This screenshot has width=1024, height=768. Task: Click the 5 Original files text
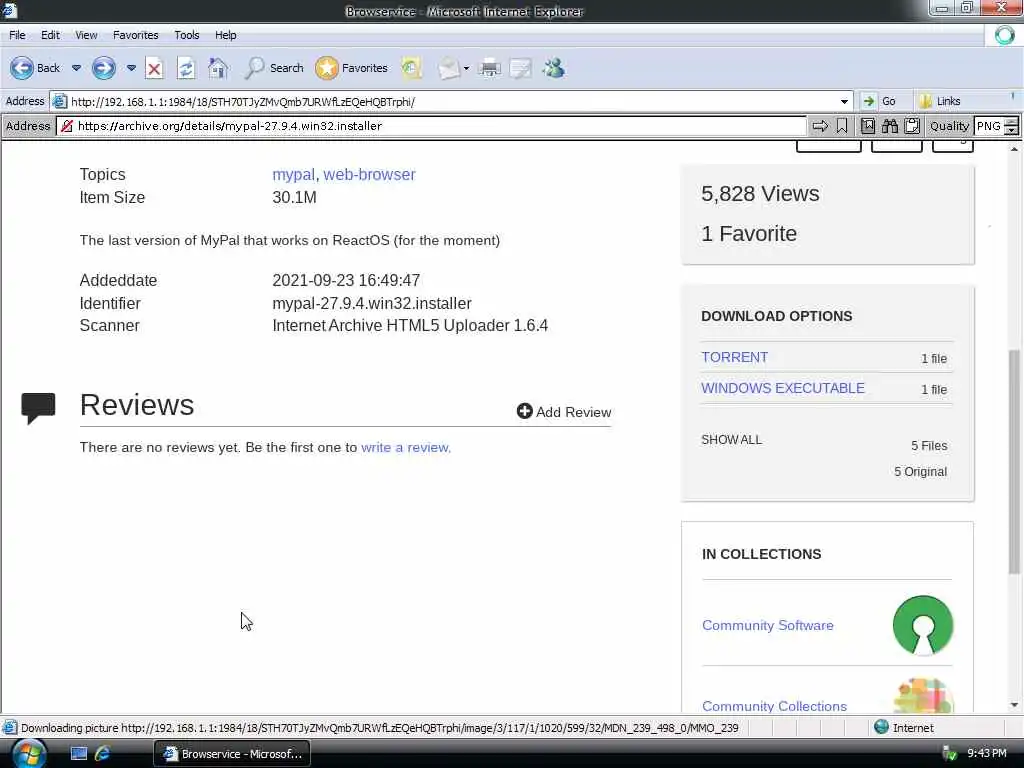(920, 472)
